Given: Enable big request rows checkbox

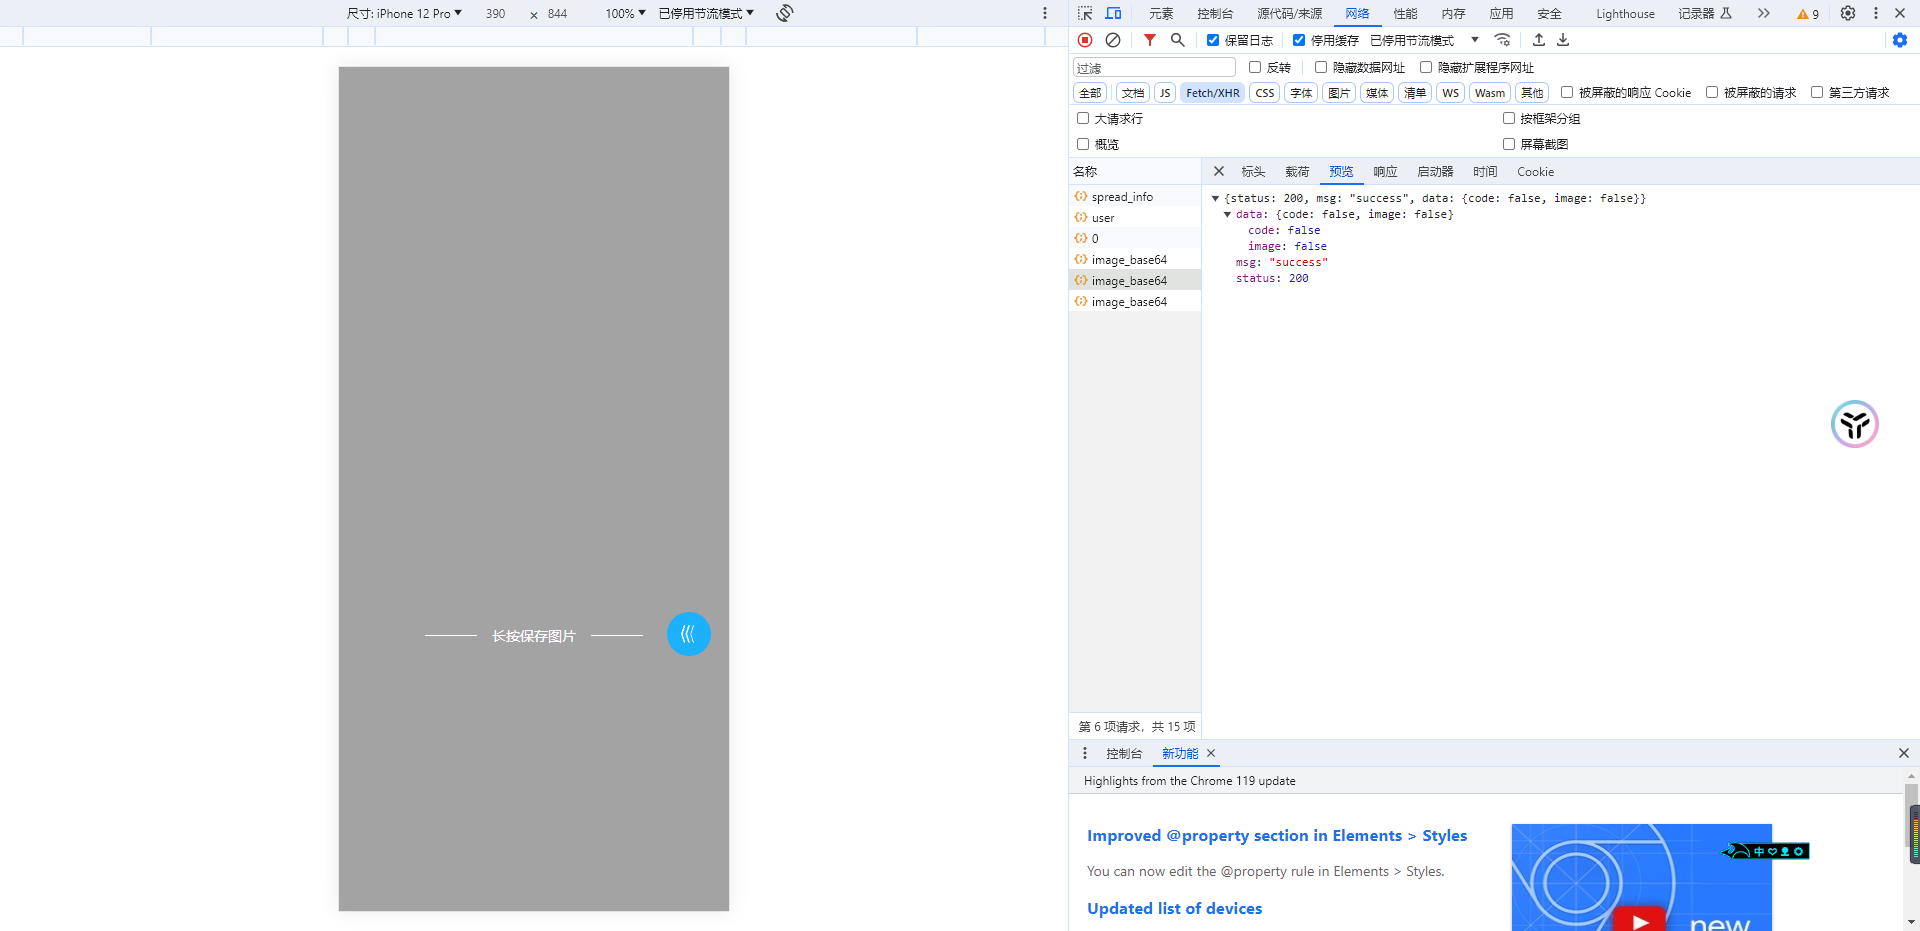Looking at the screenshot, I should [1083, 118].
